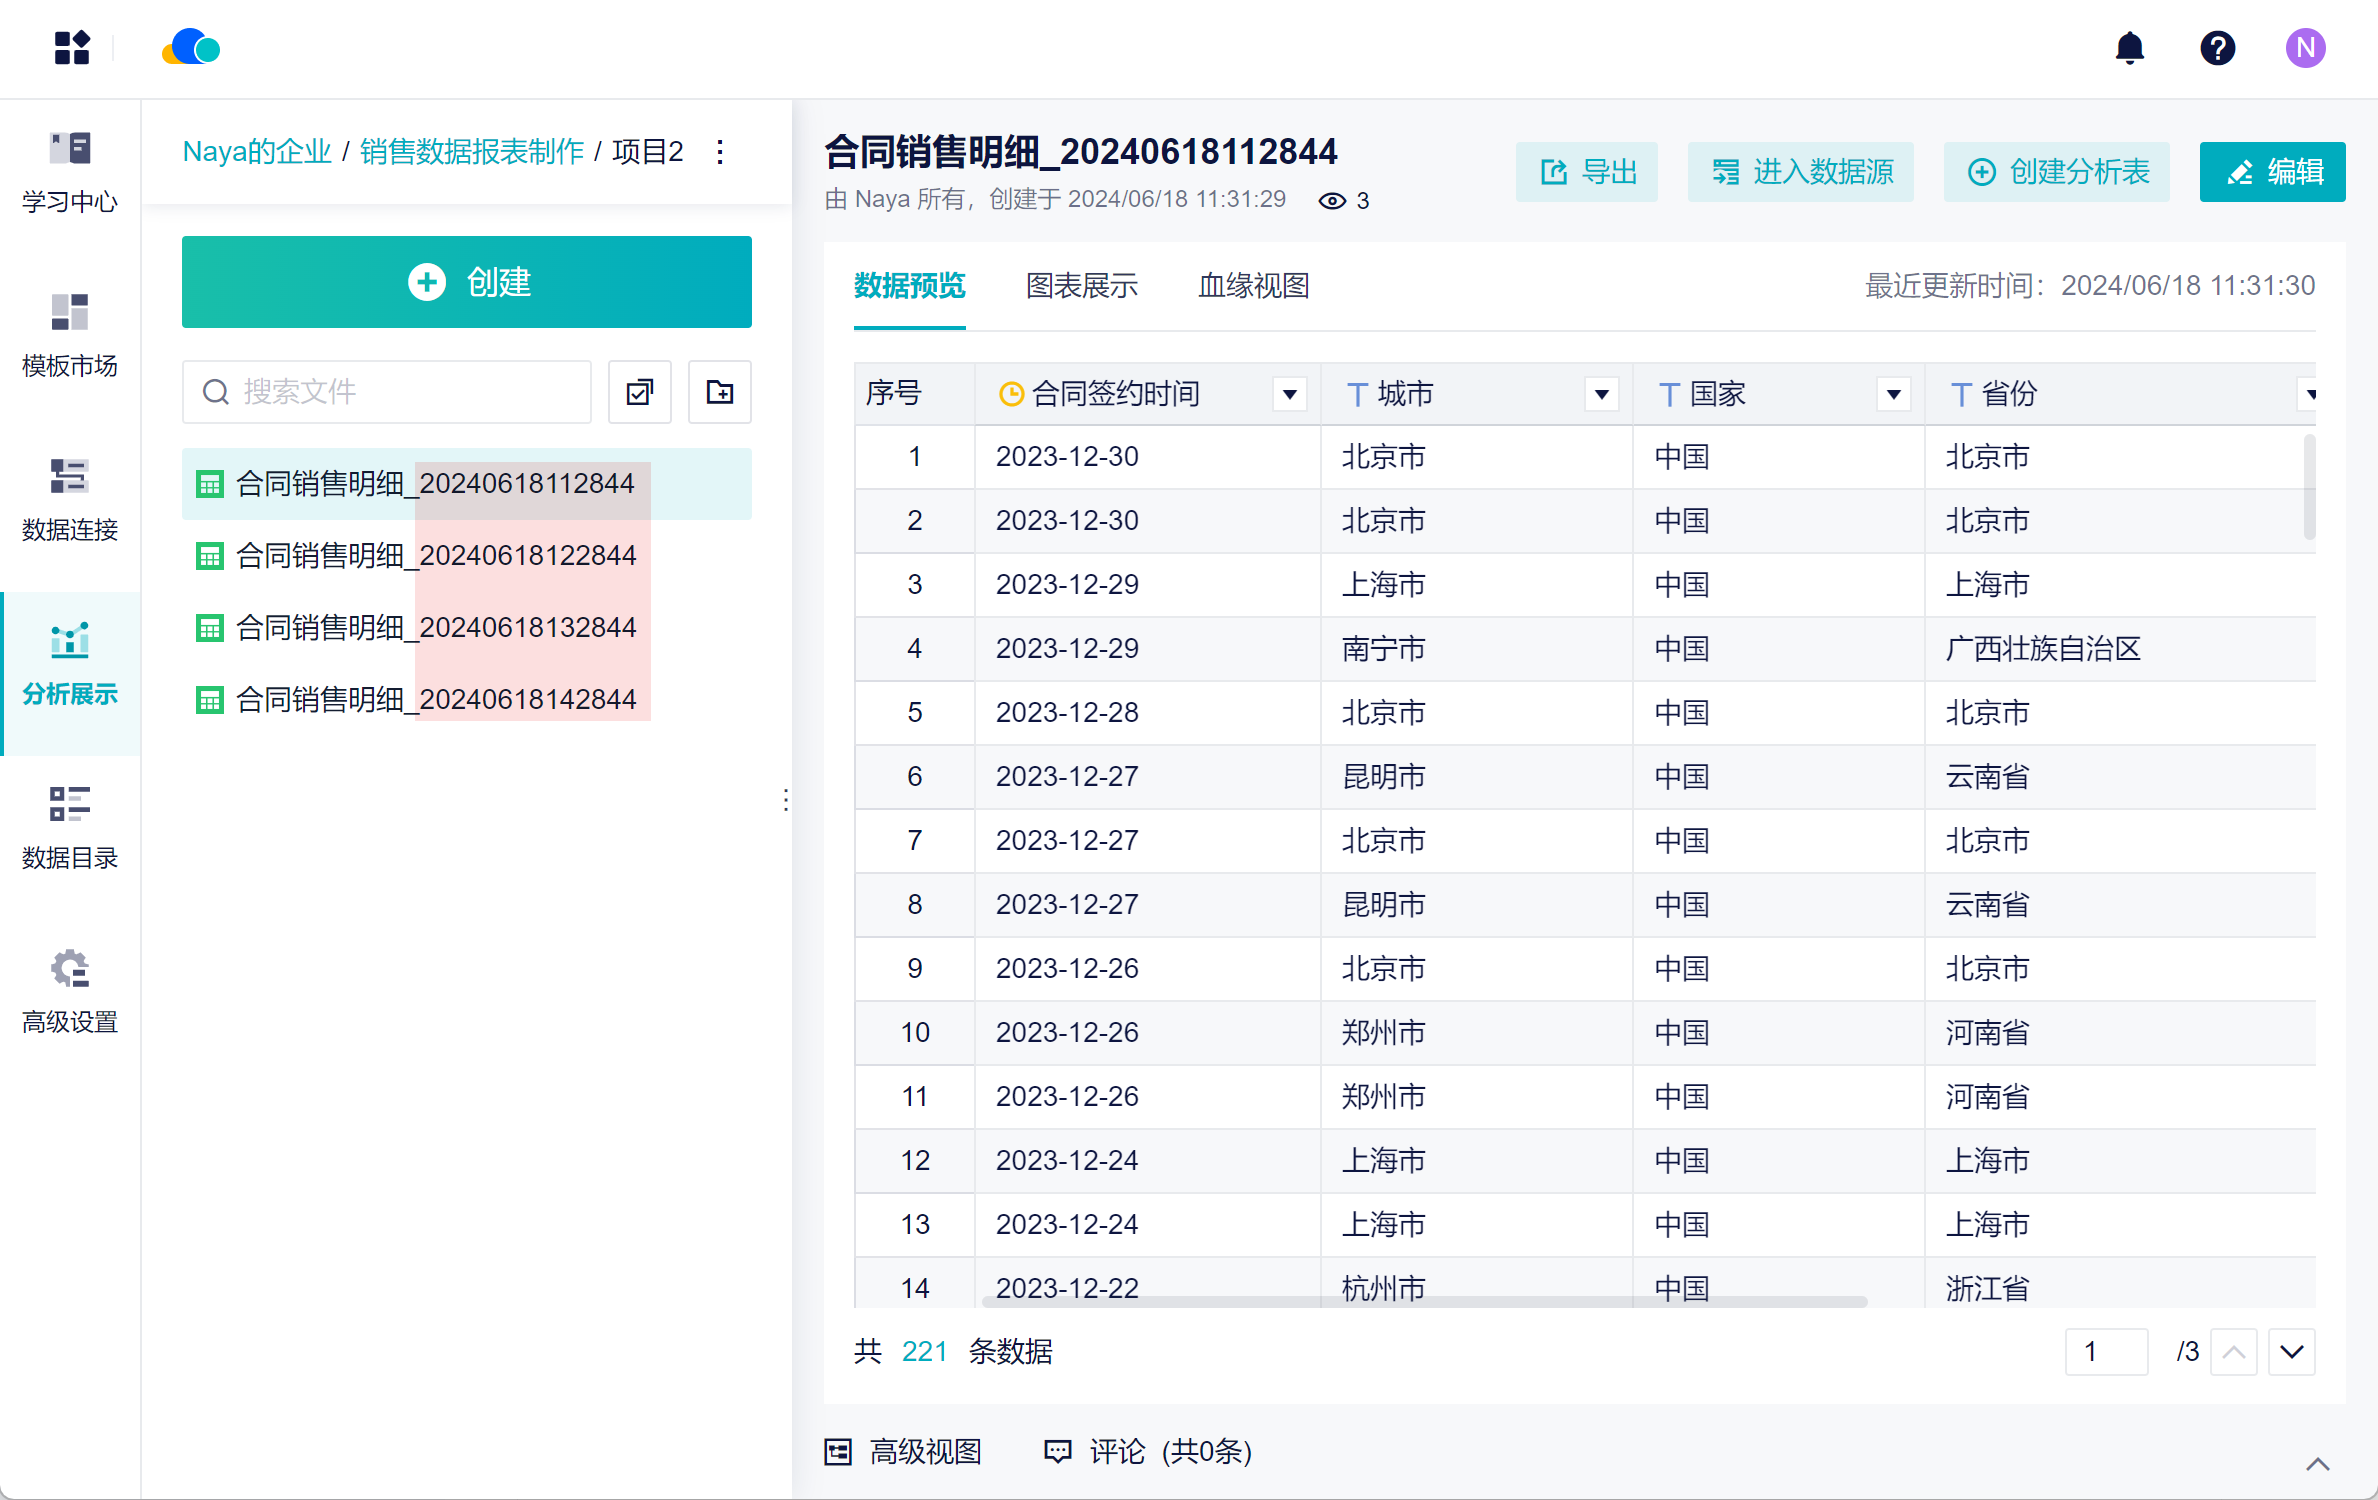Open the notifications bell icon
This screenshot has width=2378, height=1500.
pos(2129,48)
